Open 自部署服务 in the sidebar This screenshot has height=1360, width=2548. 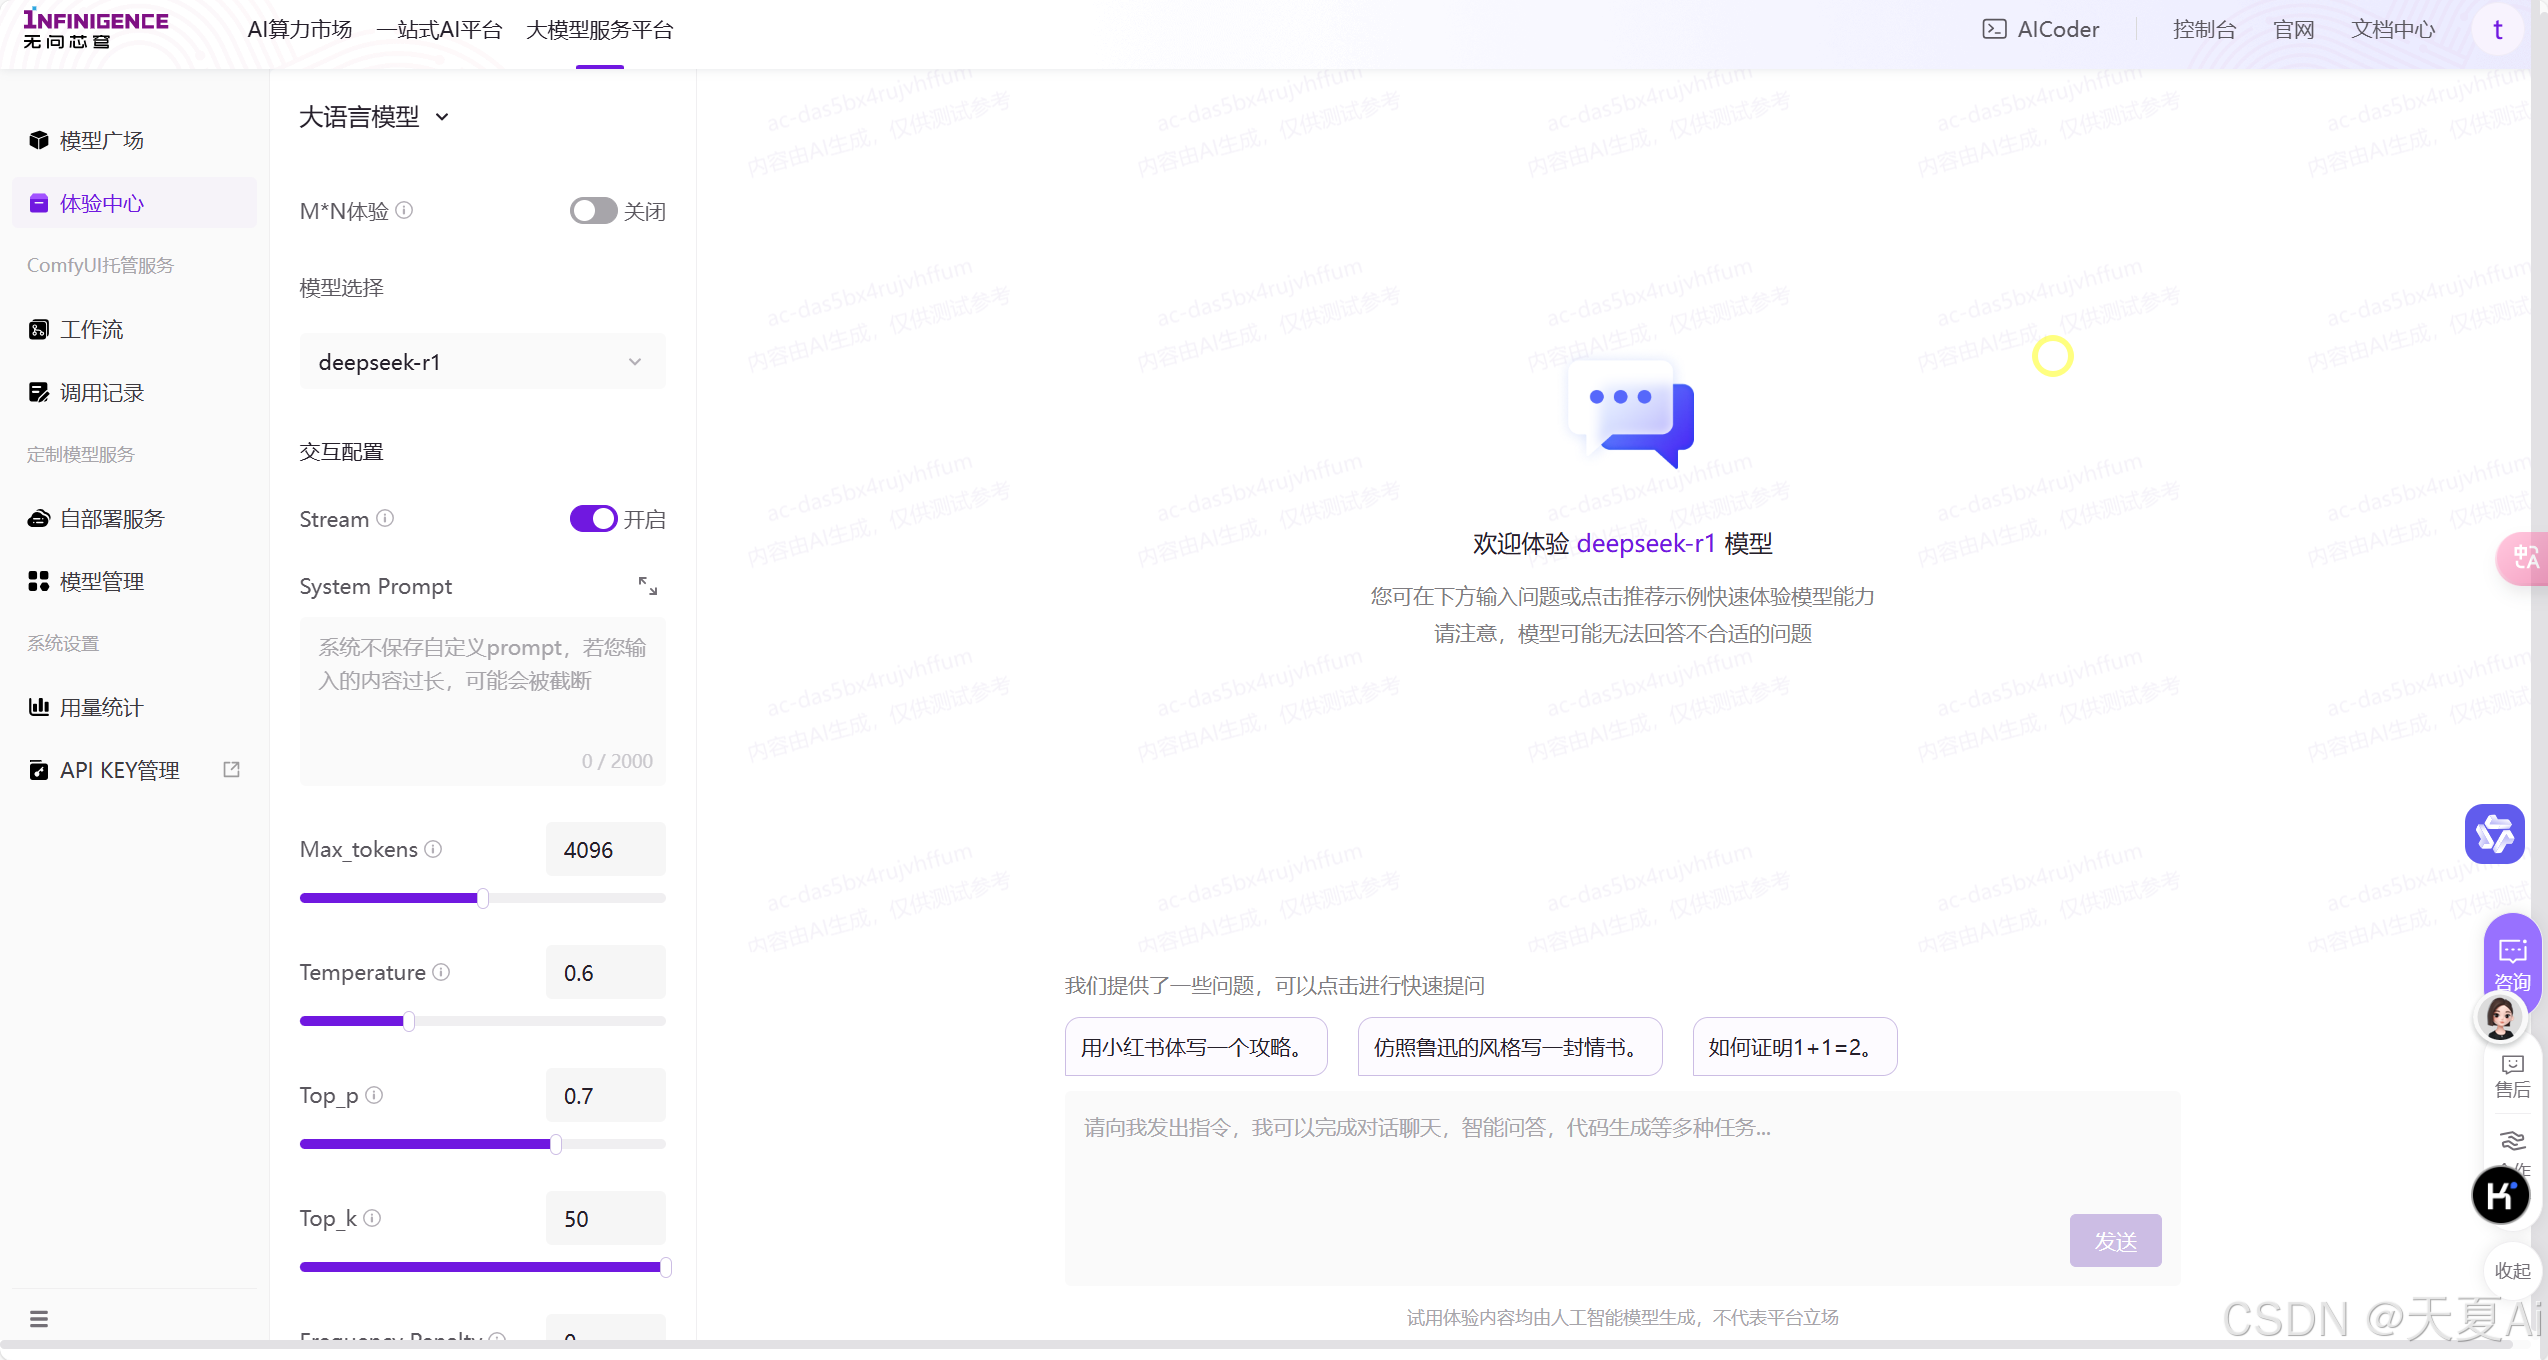coord(134,518)
